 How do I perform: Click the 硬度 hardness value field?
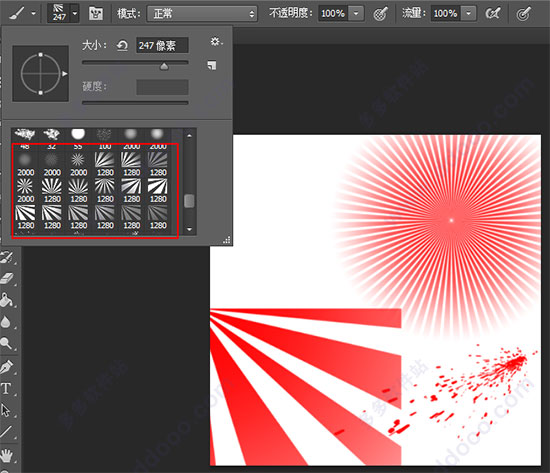click(x=162, y=87)
